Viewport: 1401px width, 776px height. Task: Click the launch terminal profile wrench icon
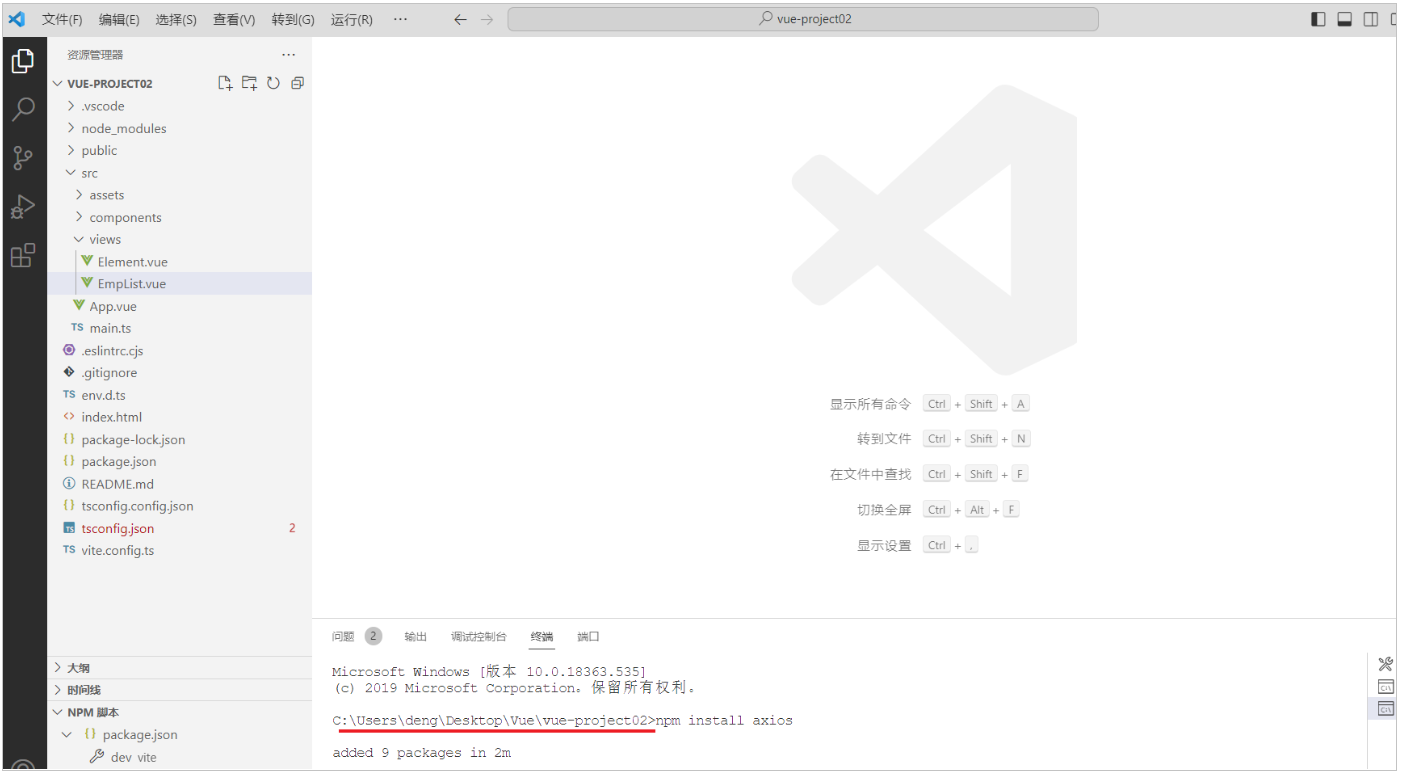tap(1385, 663)
